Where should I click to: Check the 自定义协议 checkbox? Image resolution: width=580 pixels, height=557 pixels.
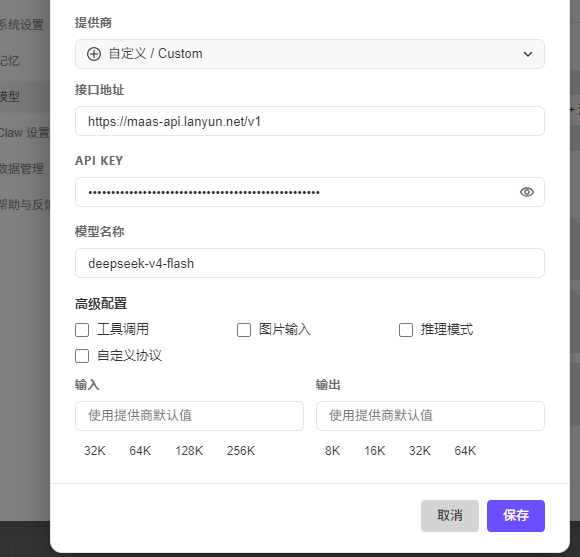[82, 356]
